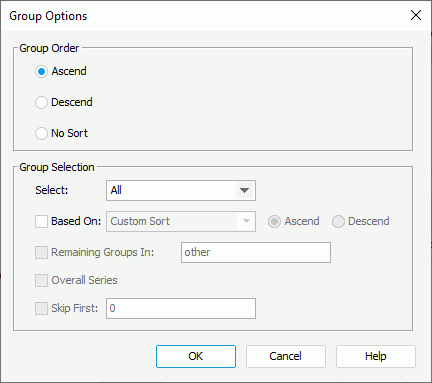Open Help for Group Options
This screenshot has width=432, height=383.
pos(376,356)
